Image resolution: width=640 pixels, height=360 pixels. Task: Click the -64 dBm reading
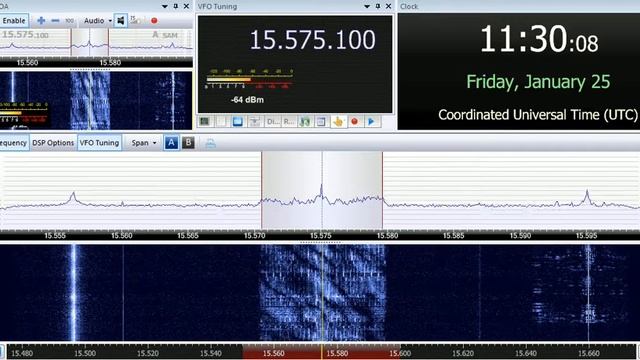(247, 100)
